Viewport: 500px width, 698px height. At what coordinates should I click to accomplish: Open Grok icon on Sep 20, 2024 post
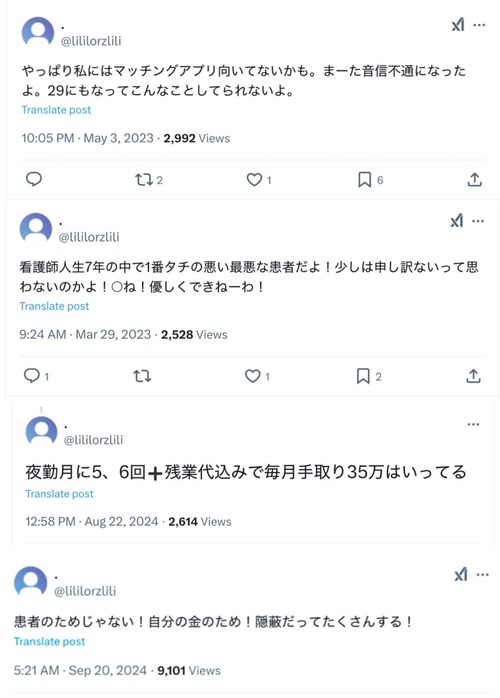(x=461, y=575)
